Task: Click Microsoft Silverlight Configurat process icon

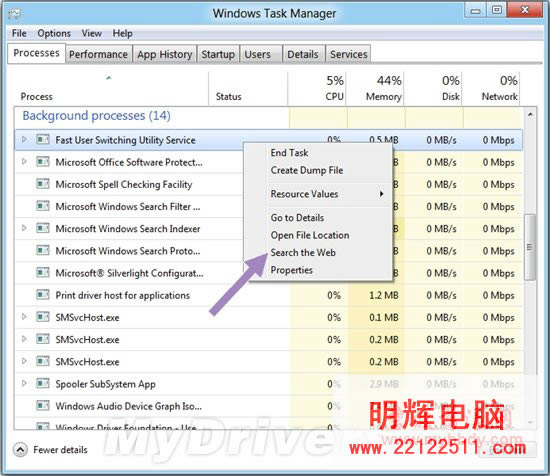Action: [x=43, y=273]
